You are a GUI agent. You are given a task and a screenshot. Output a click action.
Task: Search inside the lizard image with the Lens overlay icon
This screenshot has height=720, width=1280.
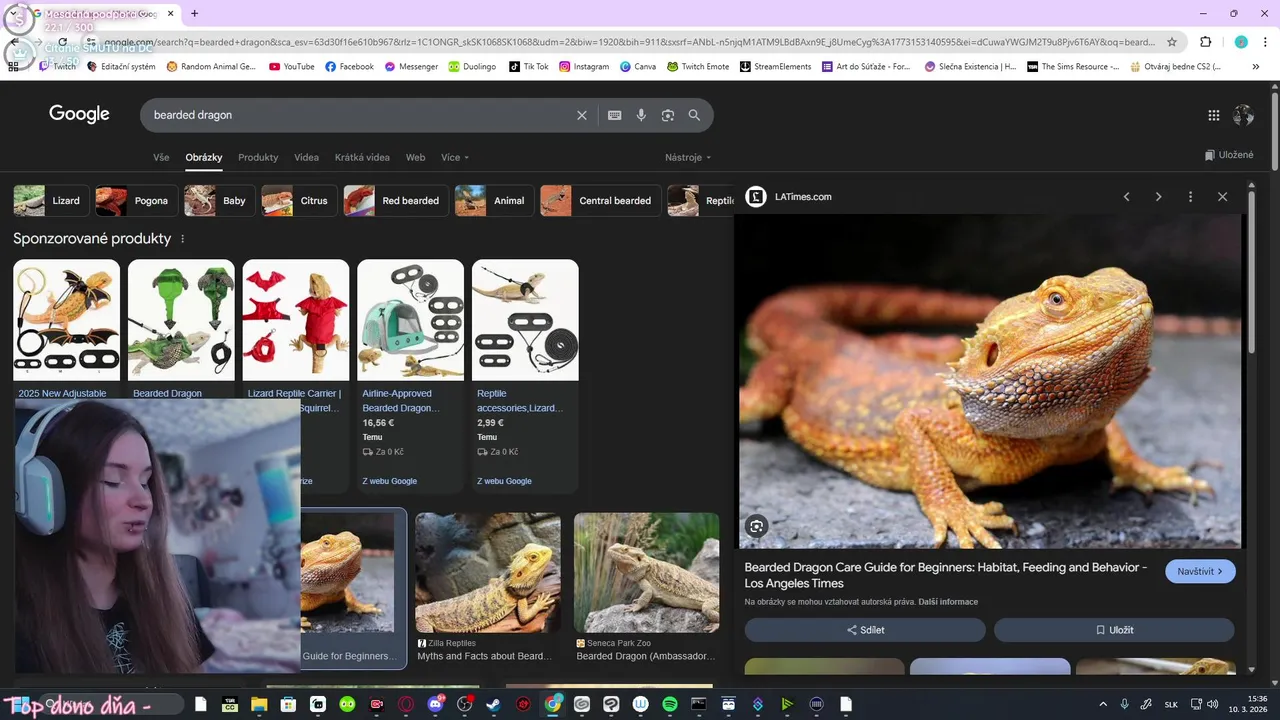pyautogui.click(x=757, y=526)
